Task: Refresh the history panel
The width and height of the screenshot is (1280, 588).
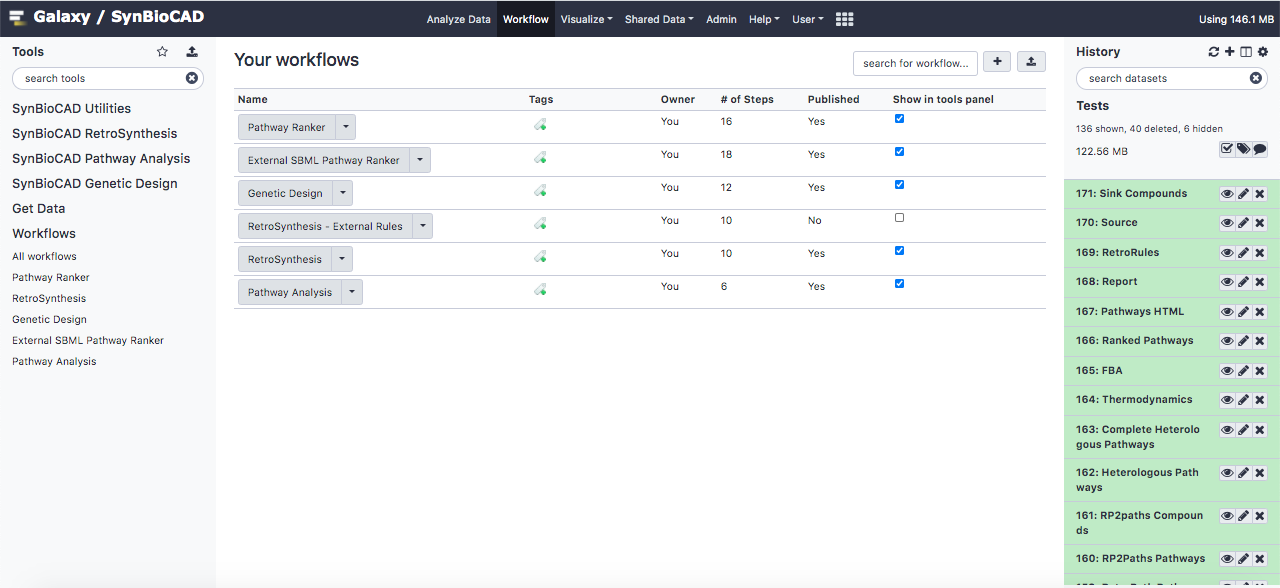Action: [x=1214, y=52]
